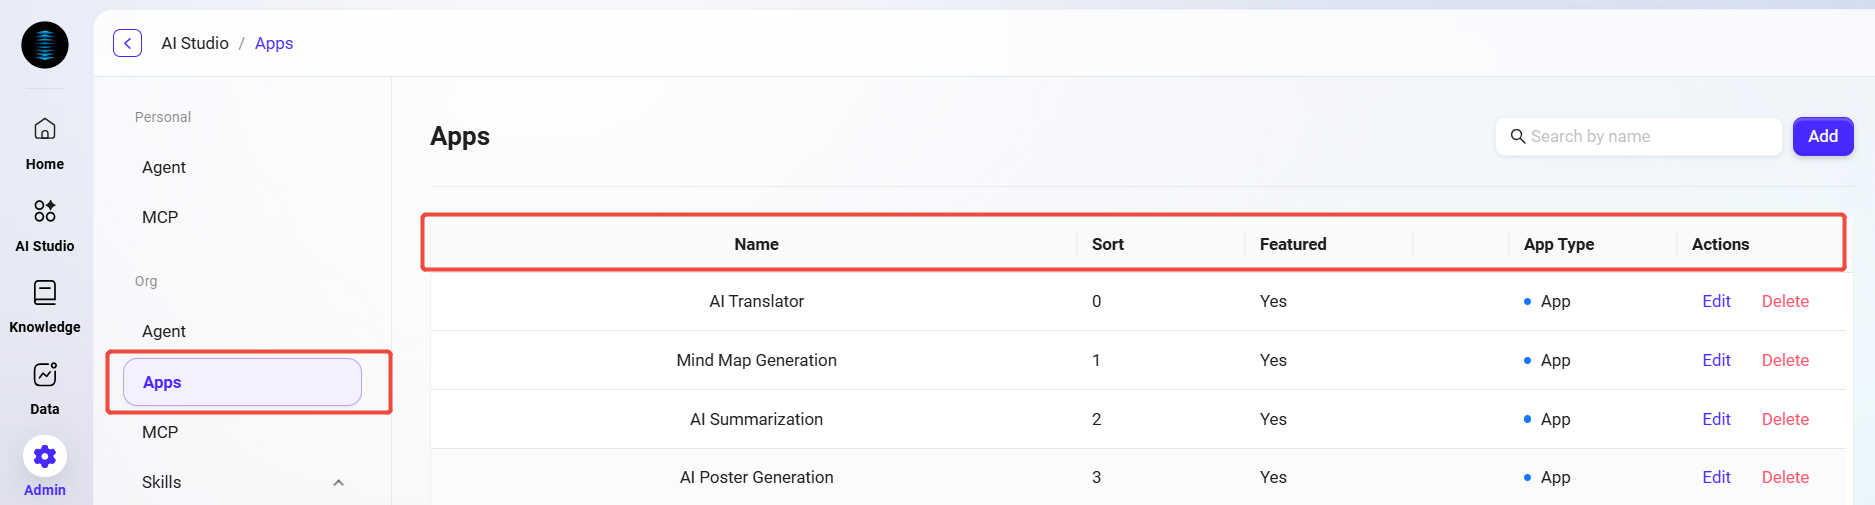1875x505 pixels.
Task: Open AI Studio from the sidebar
Action: [x=45, y=211]
